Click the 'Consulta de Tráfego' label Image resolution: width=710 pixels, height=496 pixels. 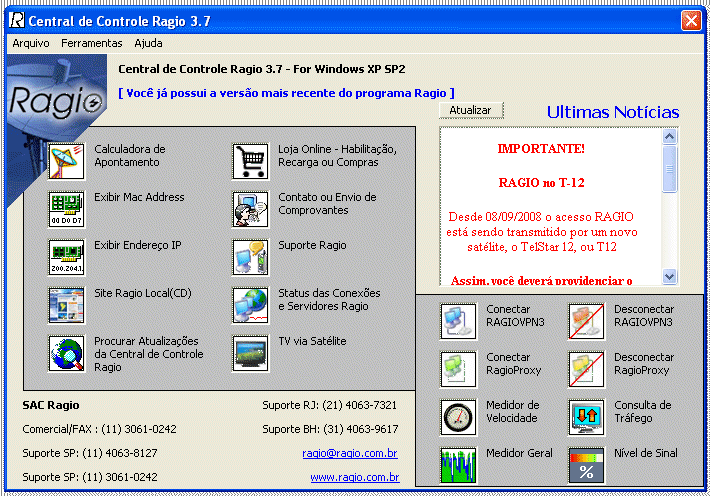(x=643, y=411)
